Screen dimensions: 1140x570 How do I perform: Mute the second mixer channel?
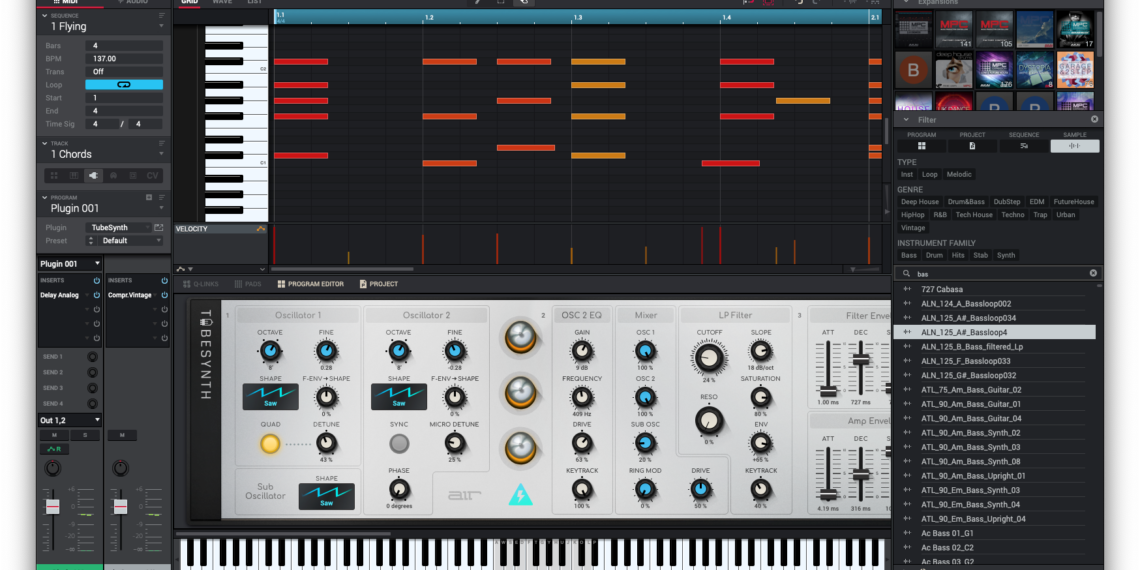pos(122,435)
